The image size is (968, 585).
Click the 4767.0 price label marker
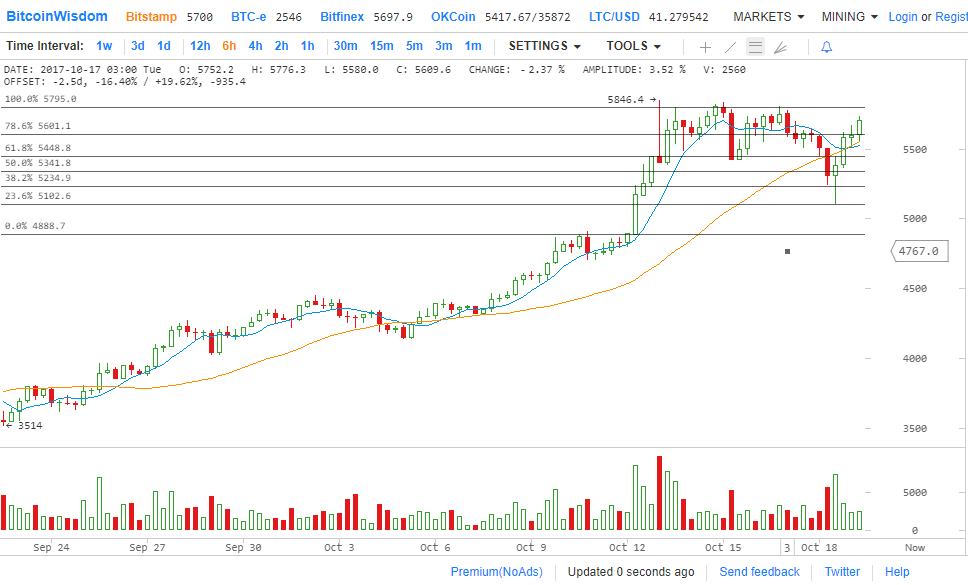(x=919, y=251)
